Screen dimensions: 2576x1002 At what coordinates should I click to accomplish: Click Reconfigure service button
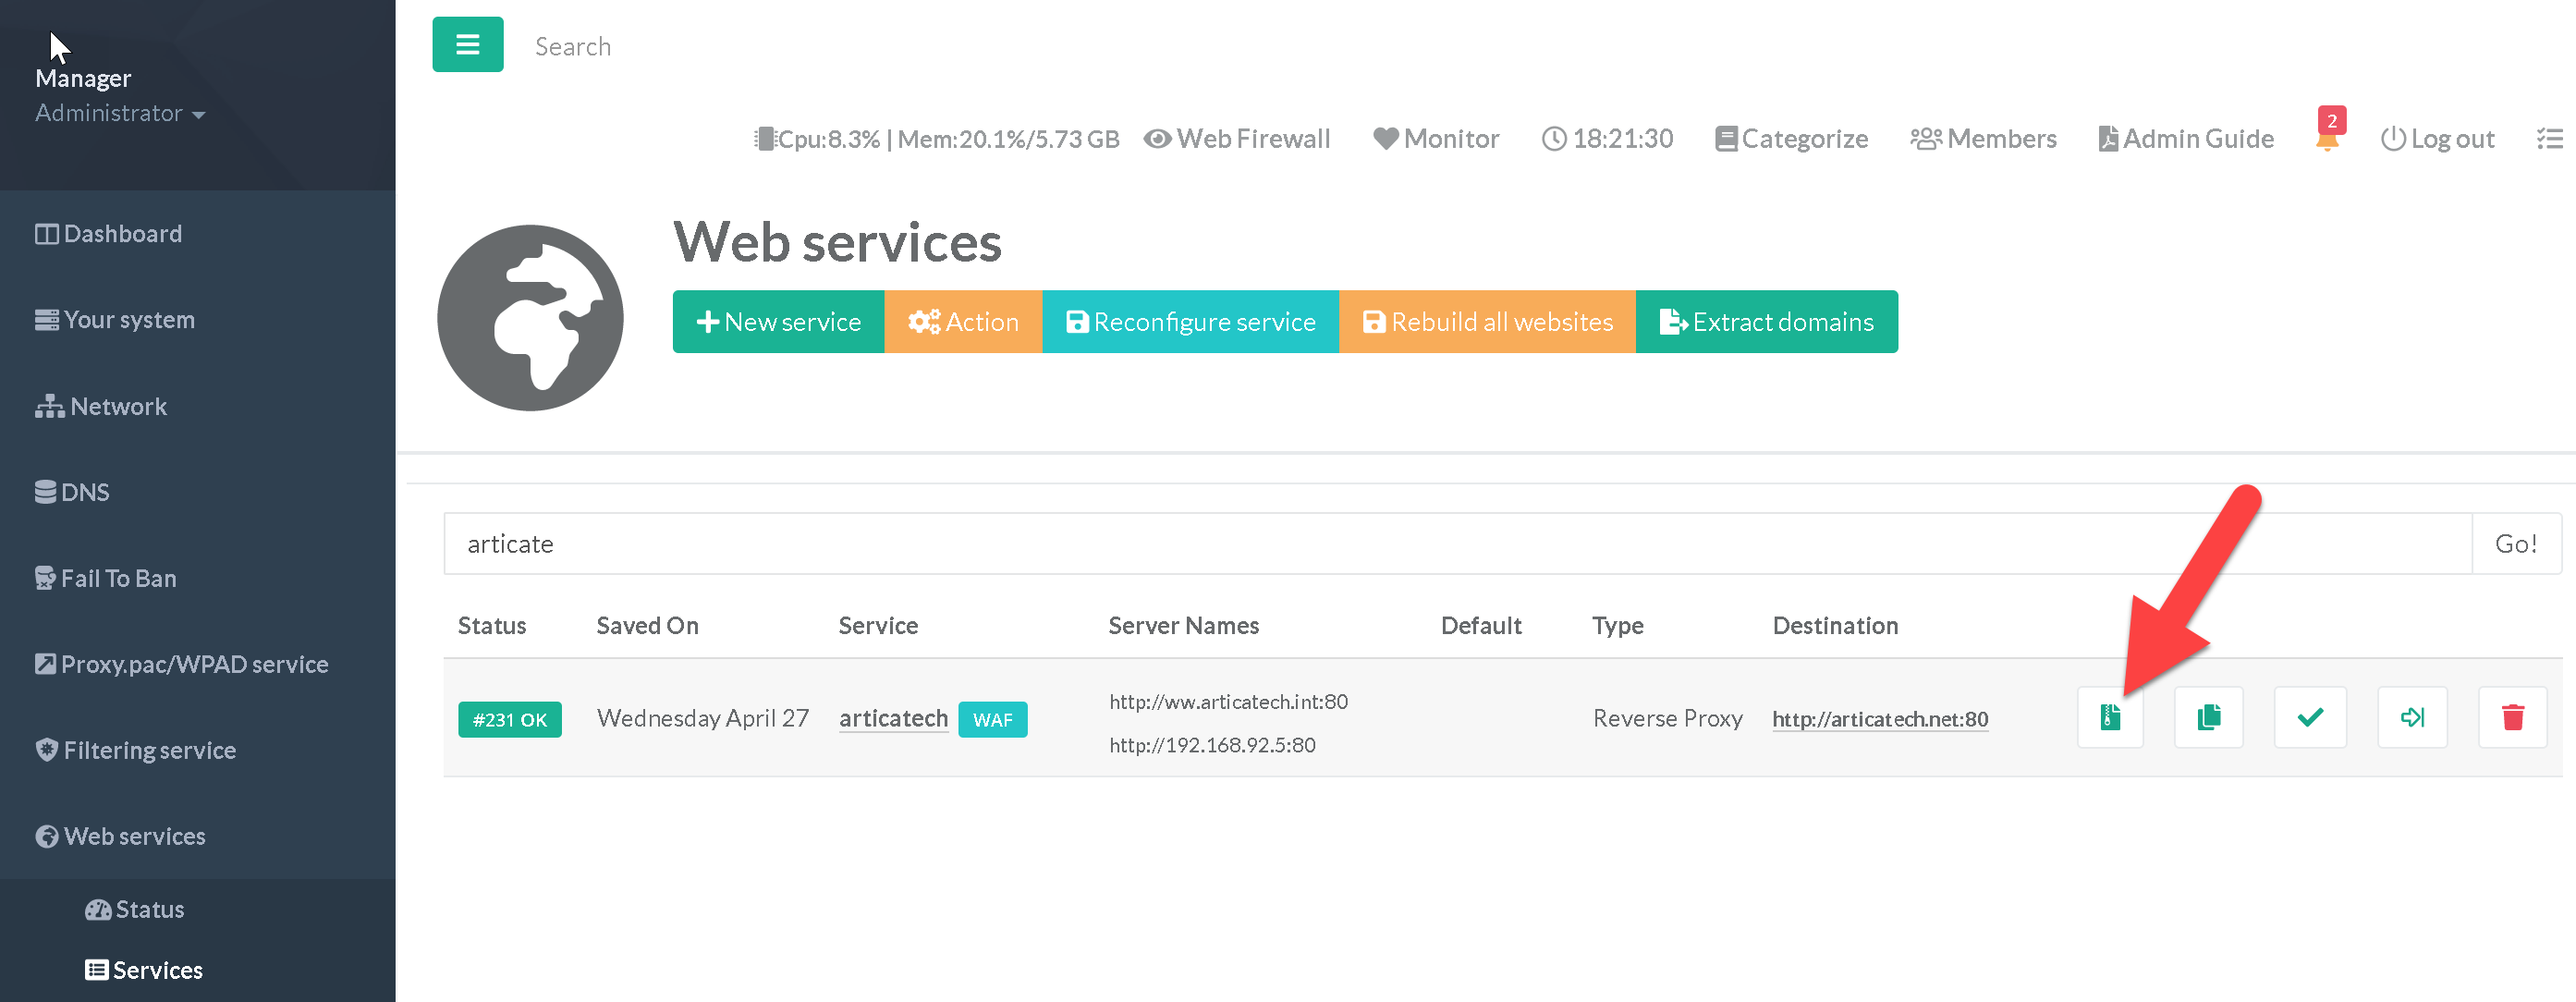1190,322
